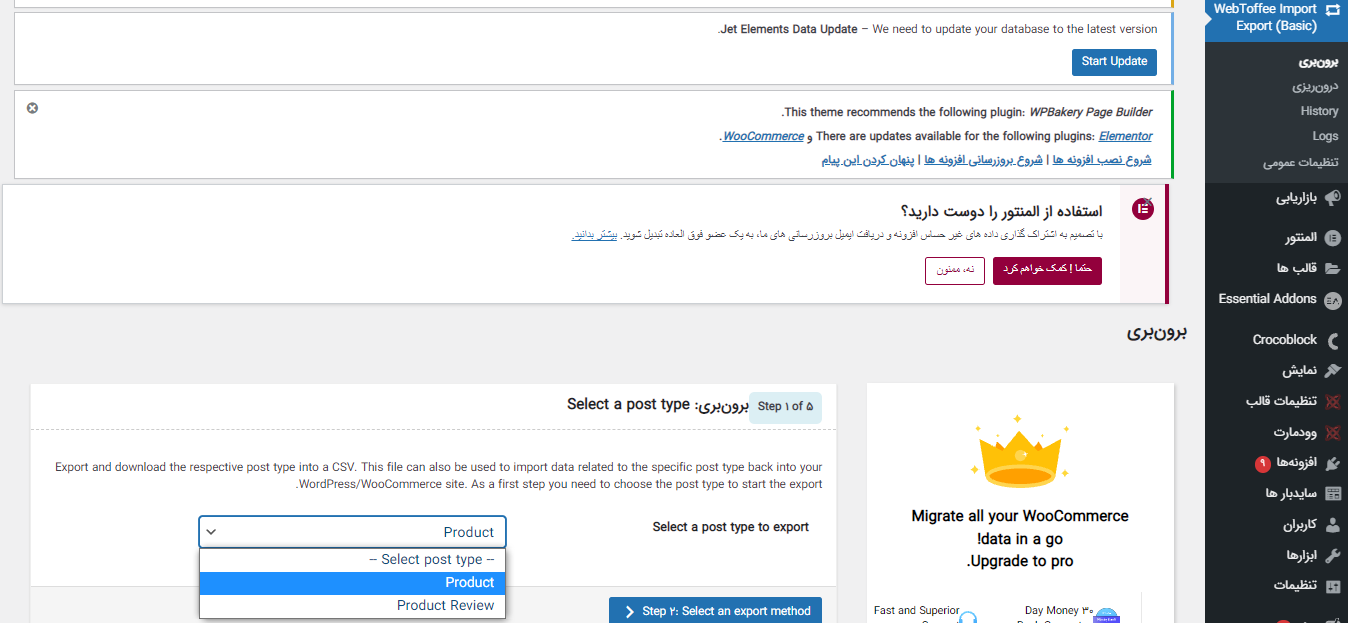Open the Logs submenu item
Image resolution: width=1348 pixels, height=623 pixels.
[x=1325, y=136]
